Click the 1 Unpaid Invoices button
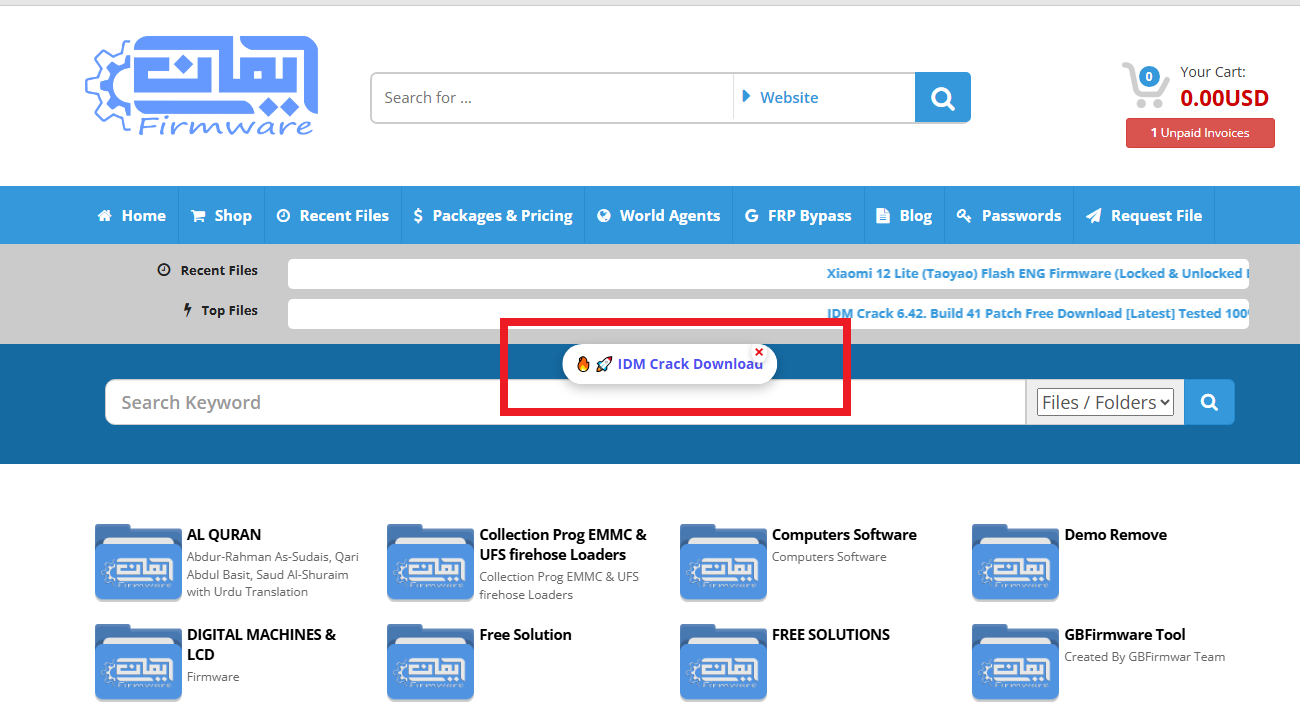1300x713 pixels. pyautogui.click(x=1200, y=133)
